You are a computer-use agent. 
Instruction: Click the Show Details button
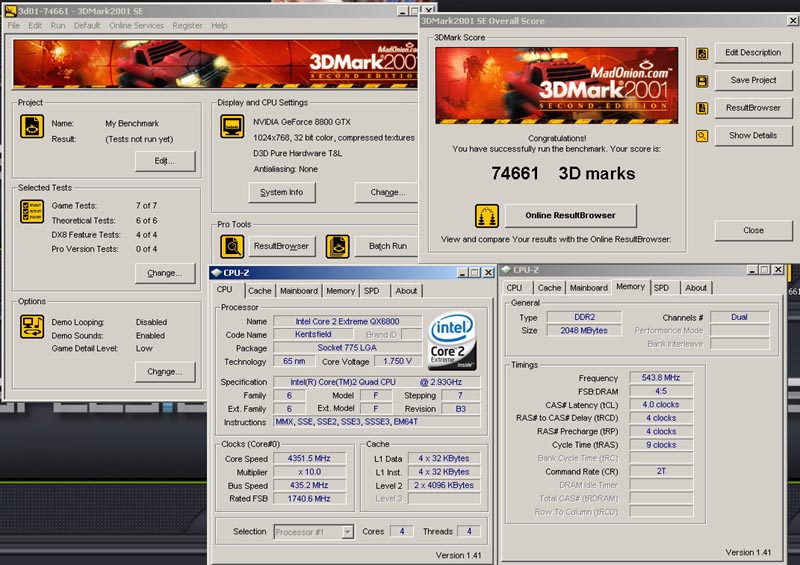tap(753, 135)
